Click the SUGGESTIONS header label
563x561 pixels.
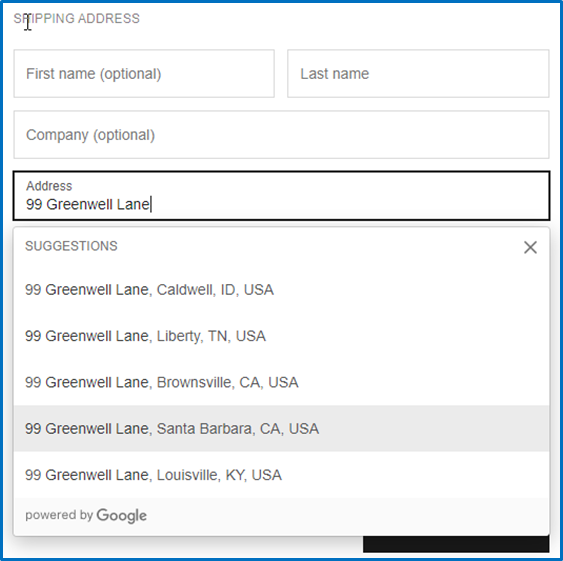[x=71, y=246]
